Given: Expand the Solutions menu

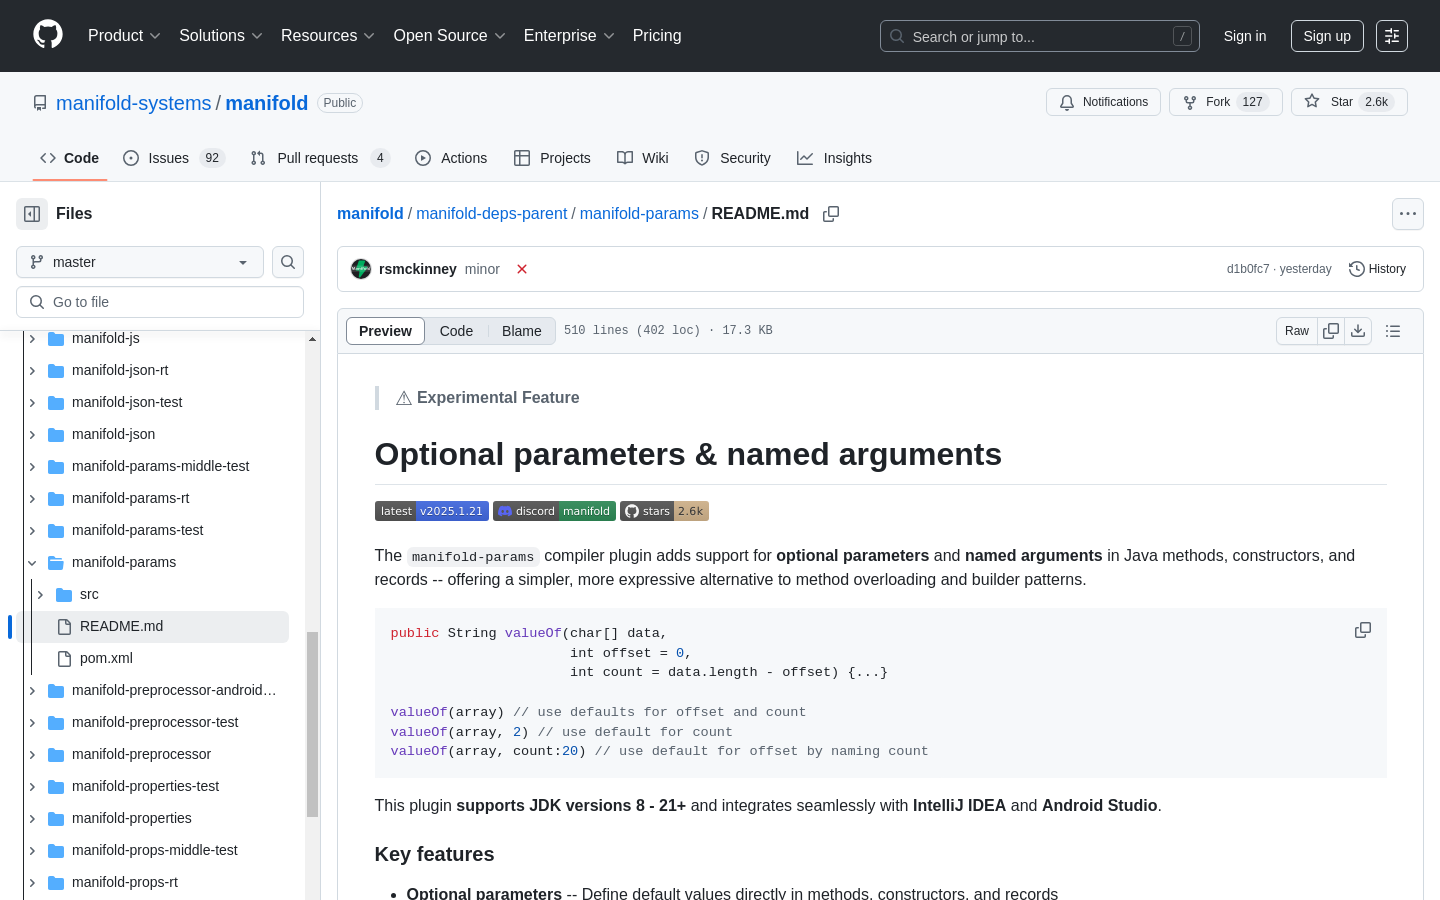Looking at the screenshot, I should click(221, 36).
